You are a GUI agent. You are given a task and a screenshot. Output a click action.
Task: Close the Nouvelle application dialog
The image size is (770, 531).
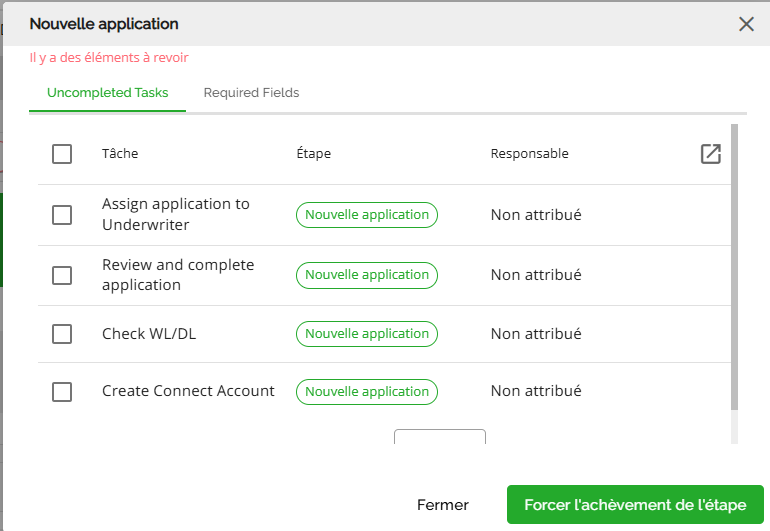click(746, 24)
